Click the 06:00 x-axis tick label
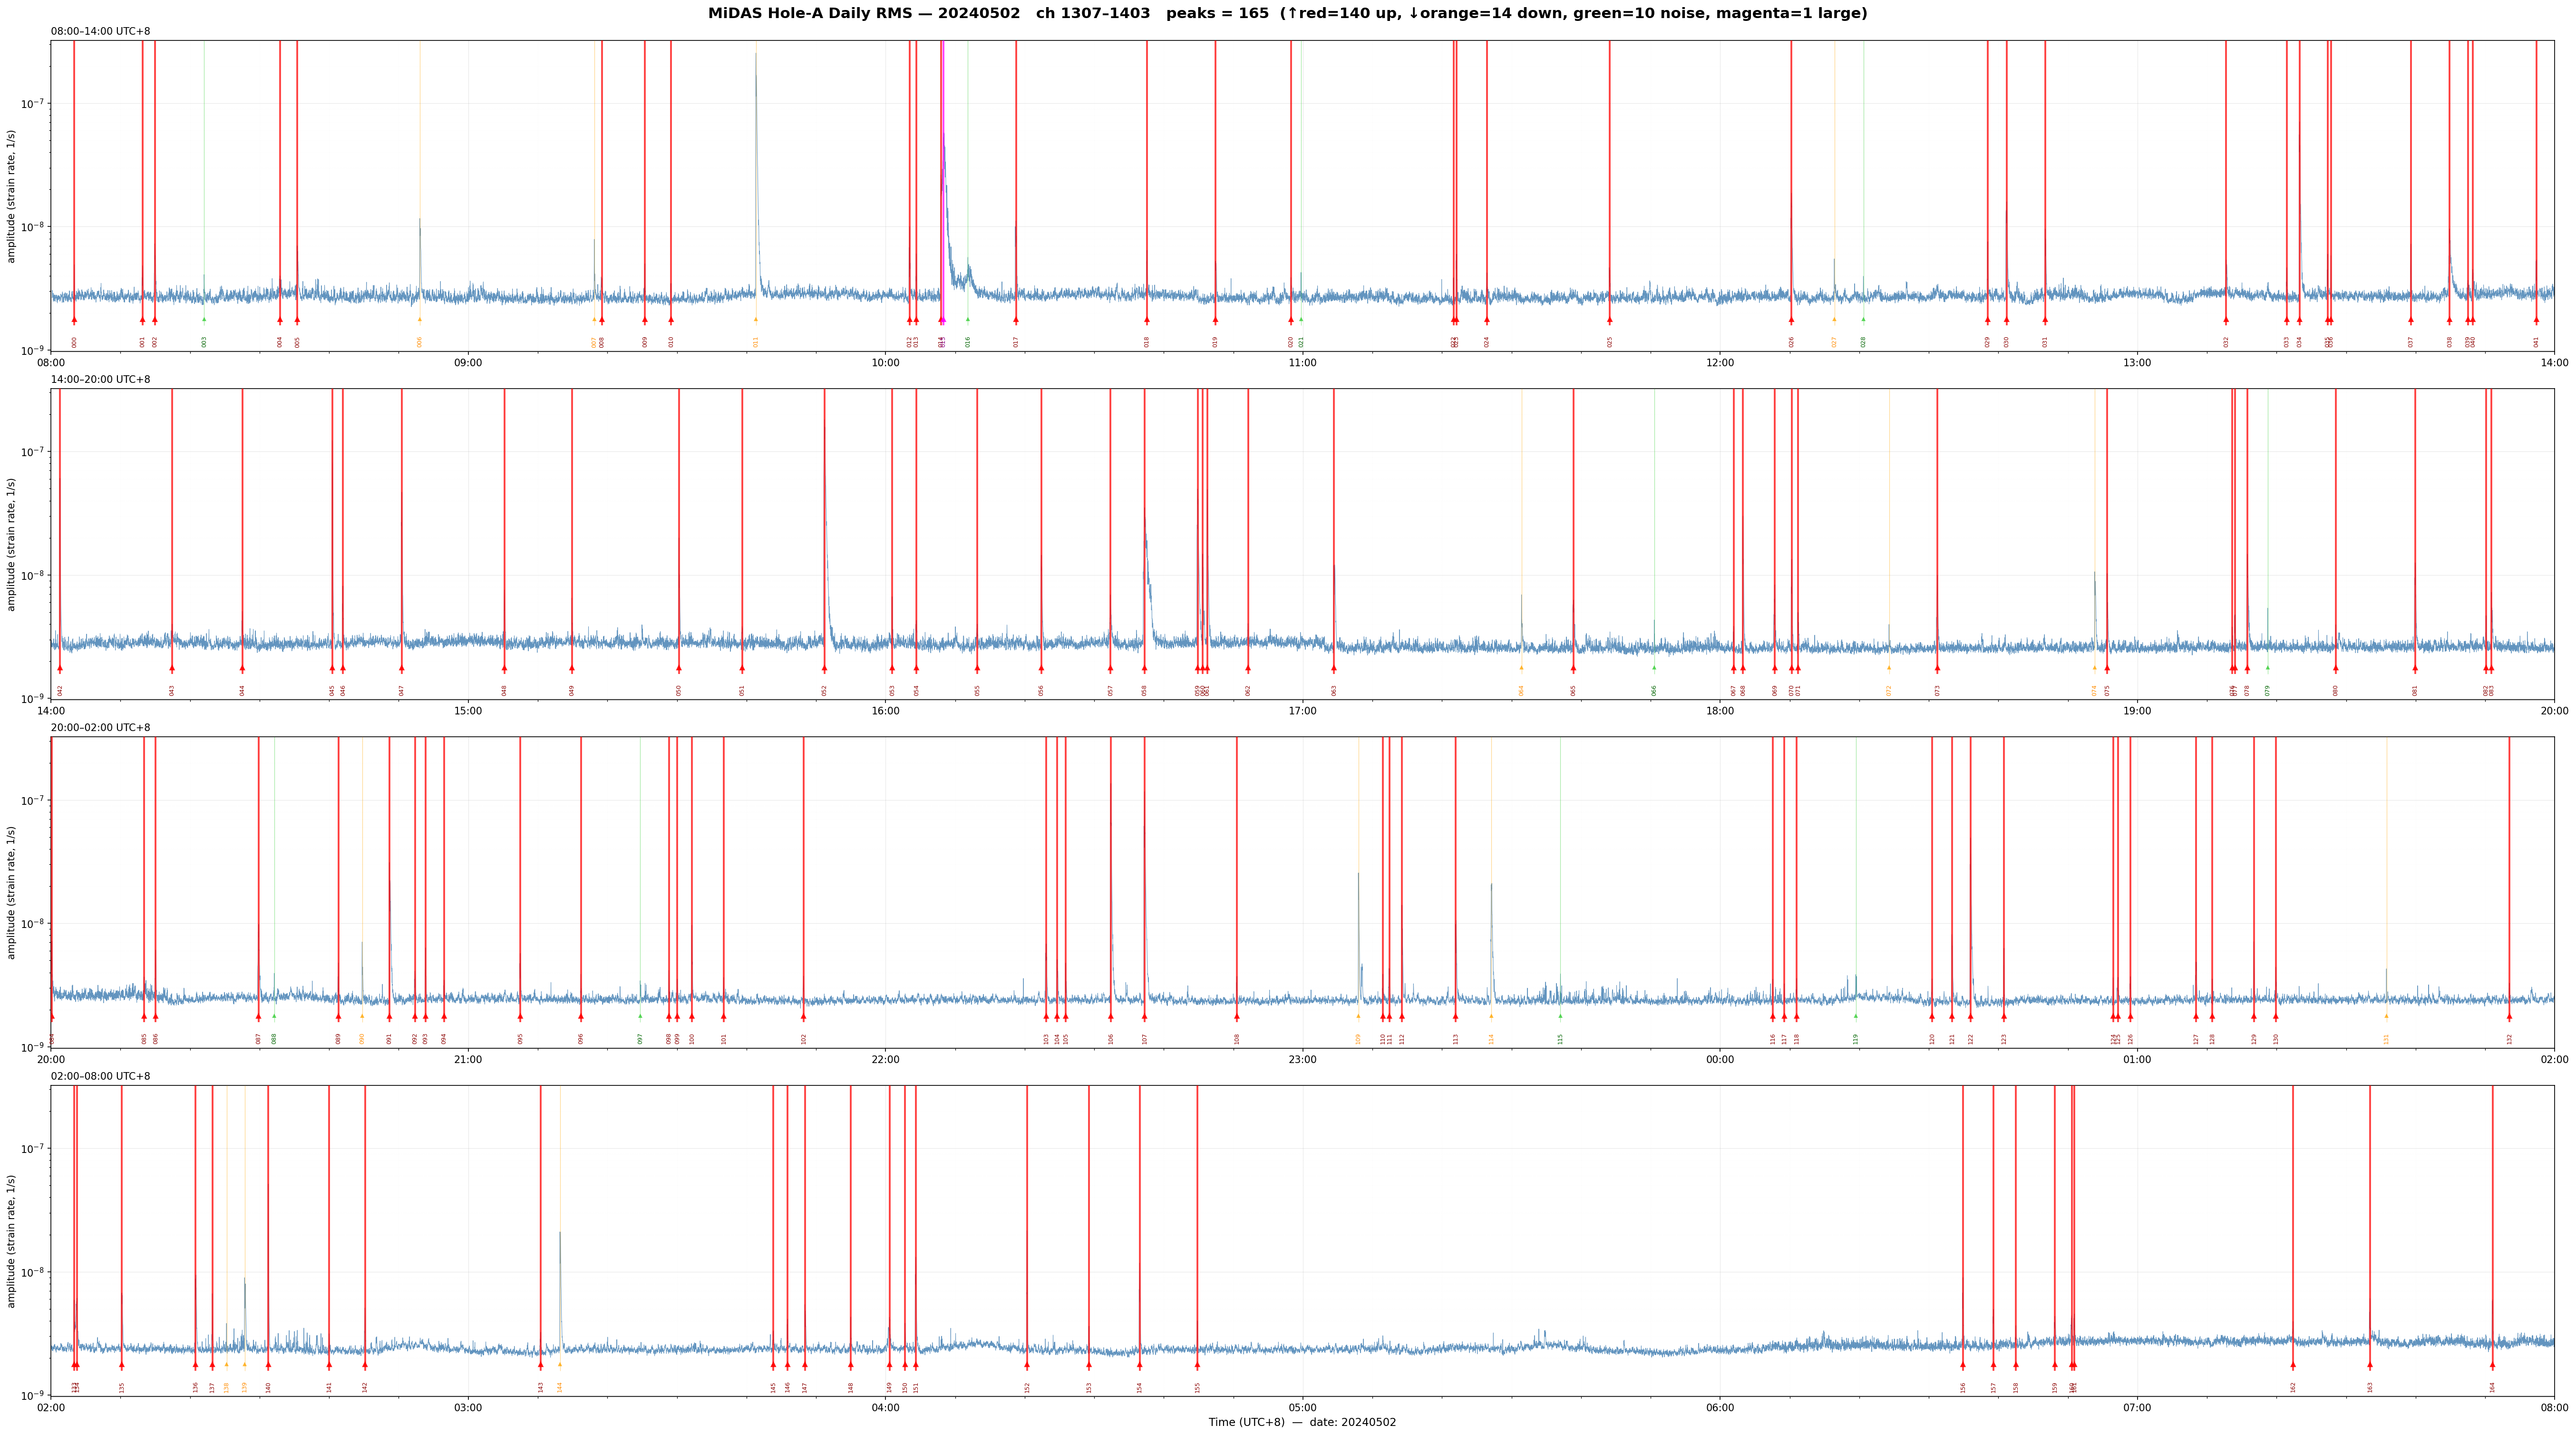Image resolution: width=2576 pixels, height=1435 pixels. (x=1720, y=1408)
